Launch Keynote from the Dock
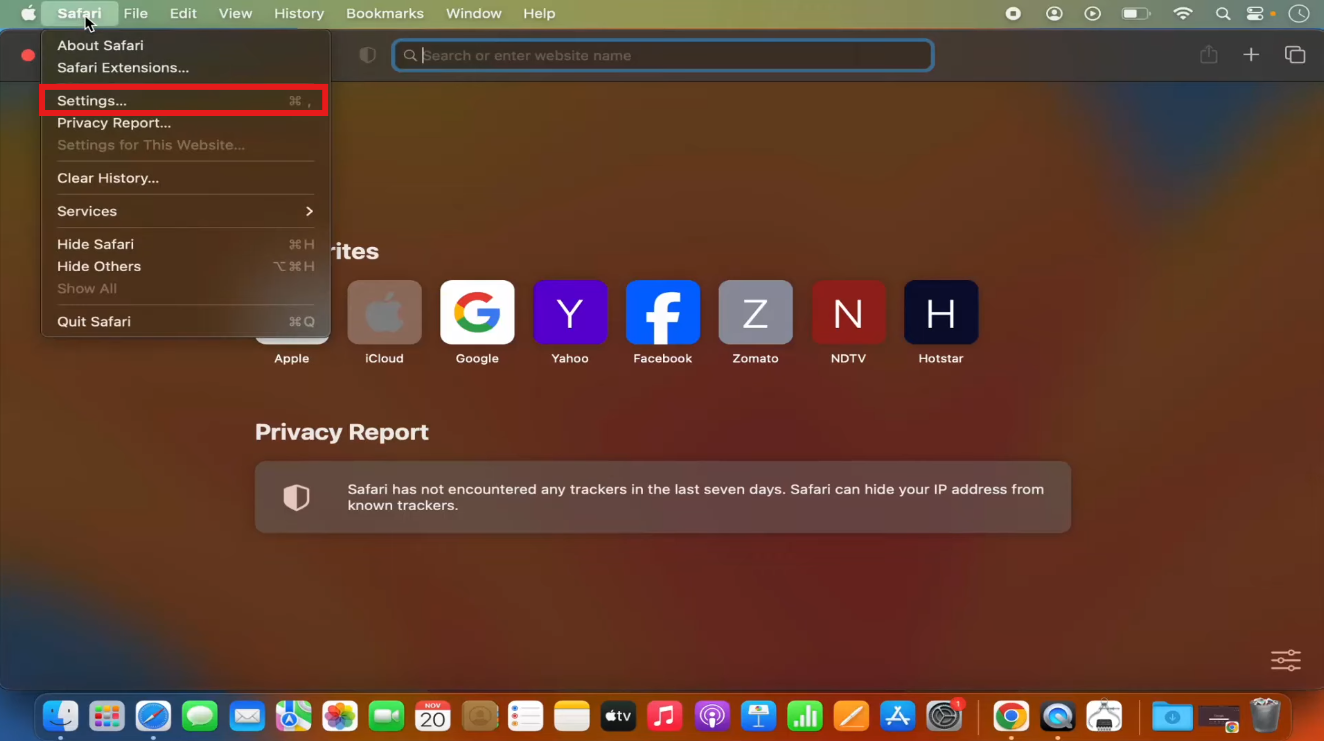This screenshot has height=741, width=1324. click(758, 716)
